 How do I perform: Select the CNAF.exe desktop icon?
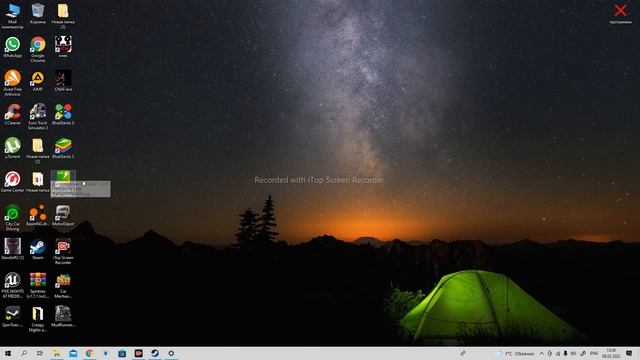[63, 80]
